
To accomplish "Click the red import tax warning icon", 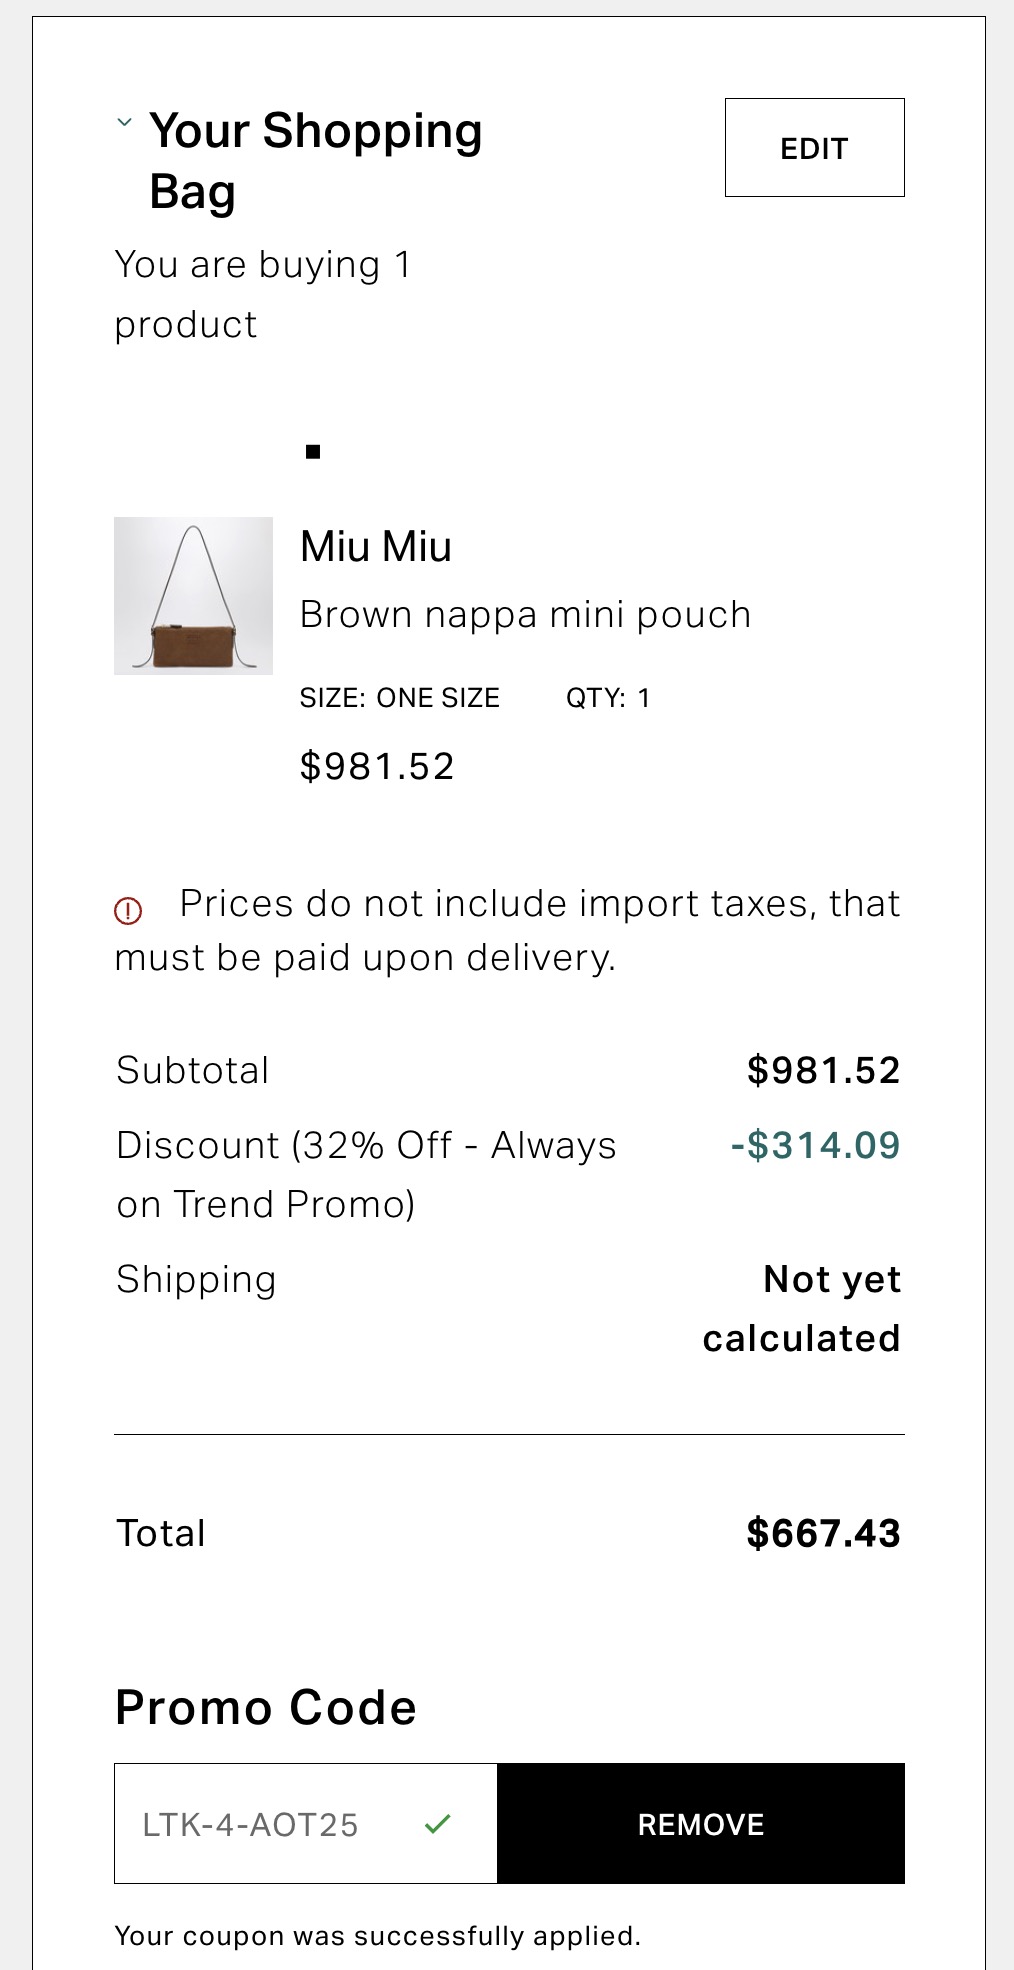I will (128, 910).
